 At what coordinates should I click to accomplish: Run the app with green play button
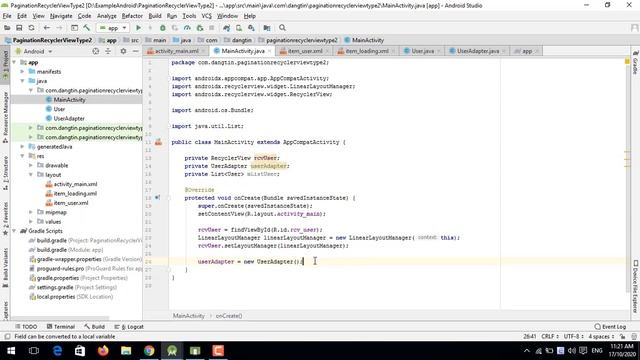tap(138, 28)
